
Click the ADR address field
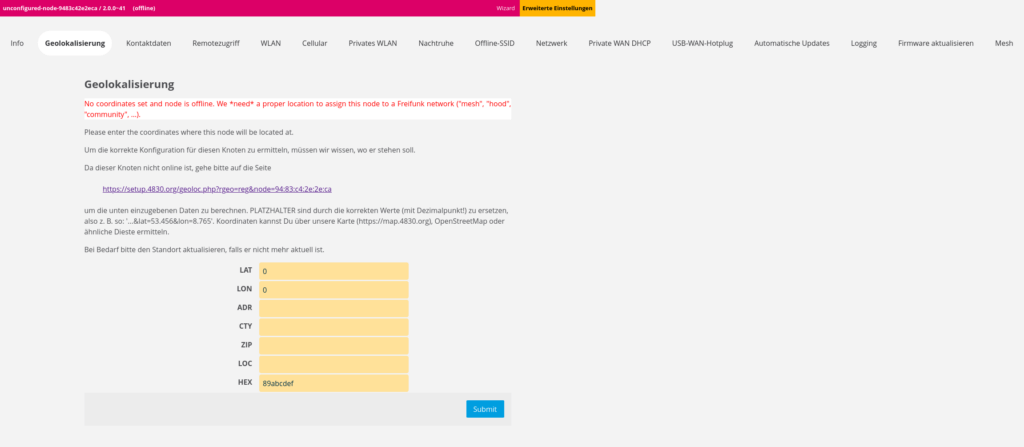[x=333, y=308]
